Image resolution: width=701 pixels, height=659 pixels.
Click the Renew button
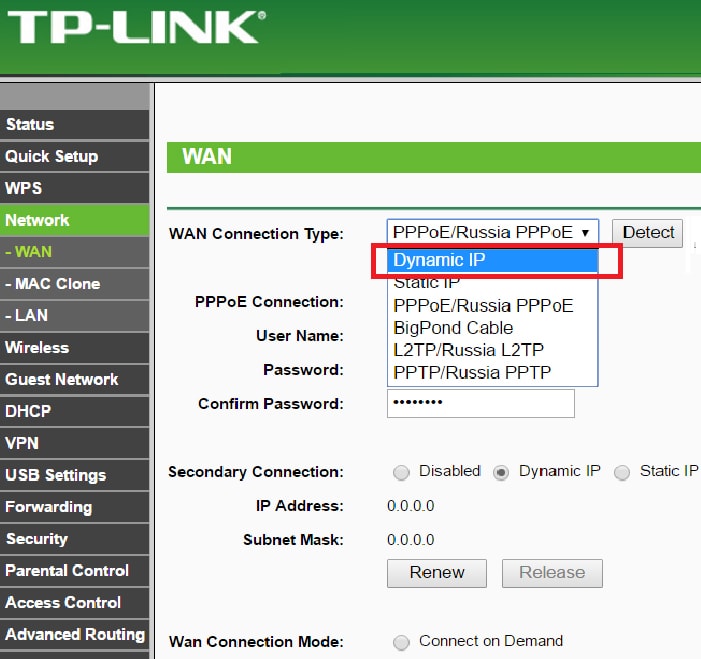[437, 573]
